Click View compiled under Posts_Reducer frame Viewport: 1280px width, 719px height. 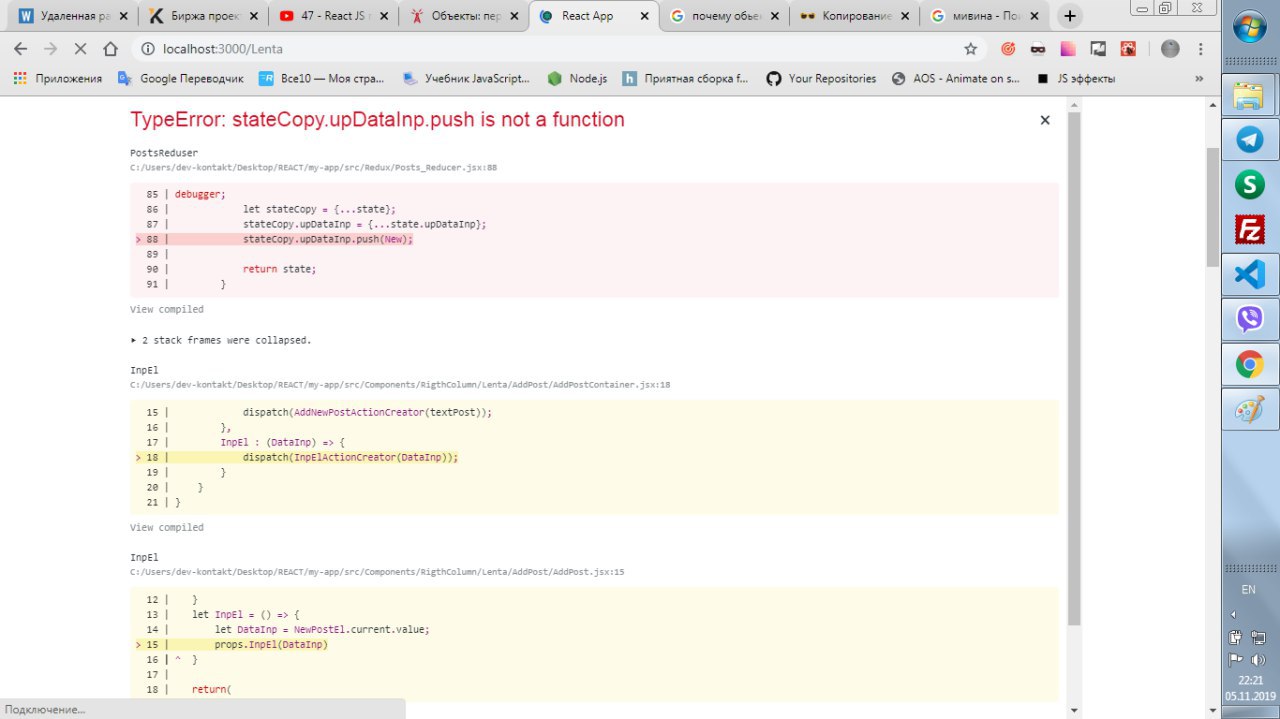(x=166, y=310)
